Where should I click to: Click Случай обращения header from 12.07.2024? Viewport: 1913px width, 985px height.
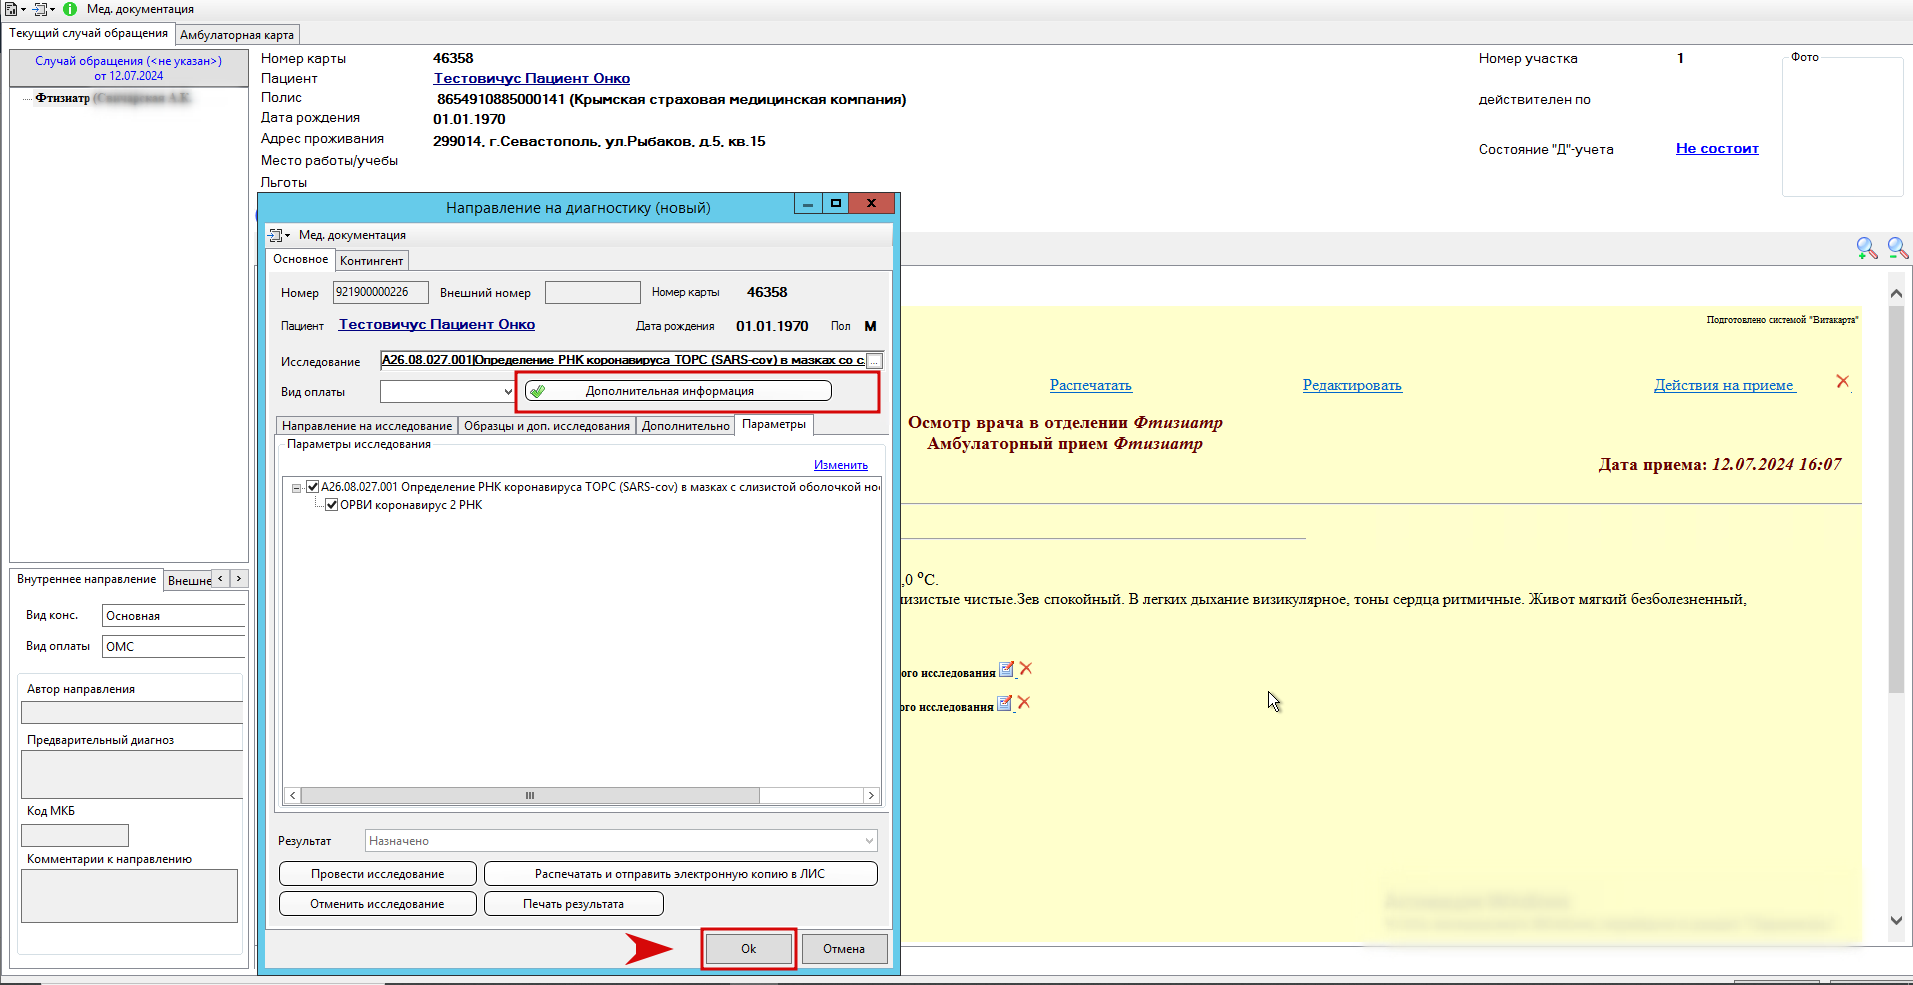129,68
